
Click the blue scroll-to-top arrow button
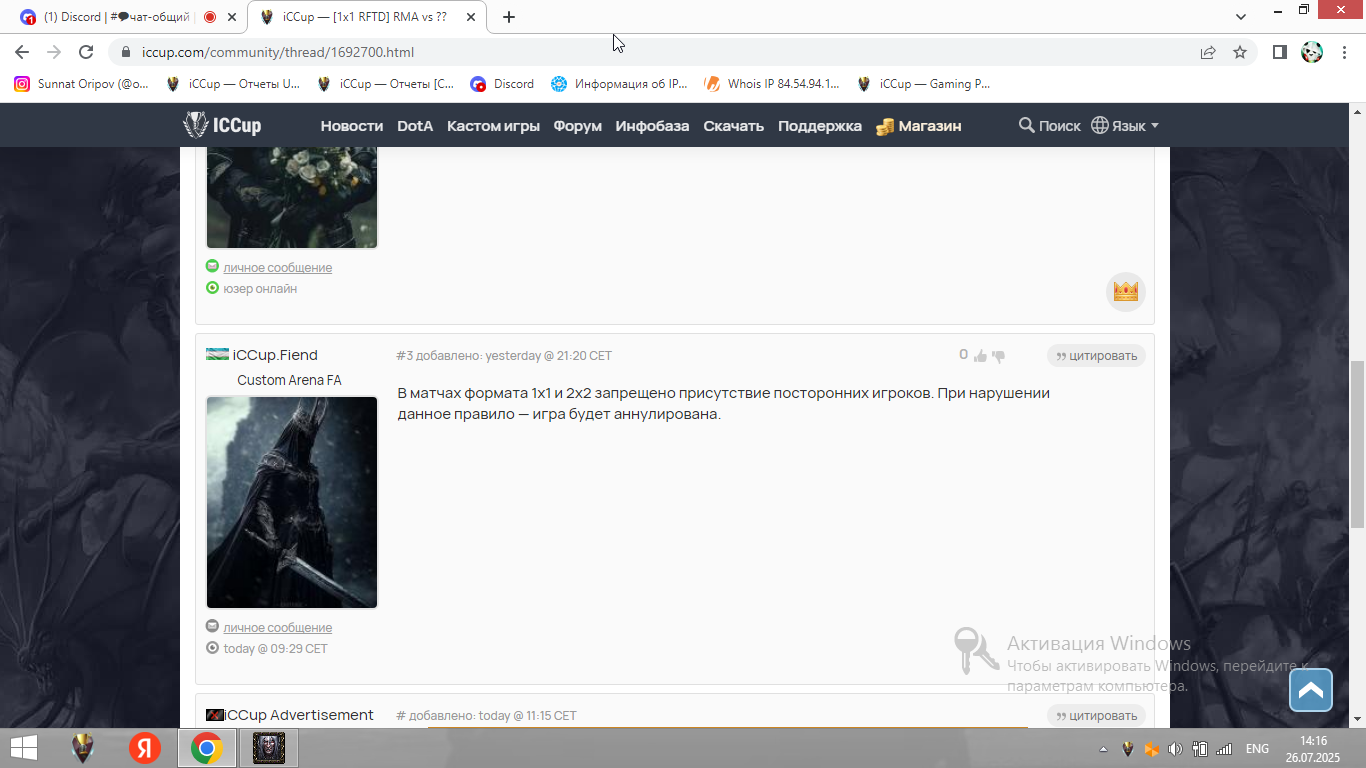coord(1311,689)
